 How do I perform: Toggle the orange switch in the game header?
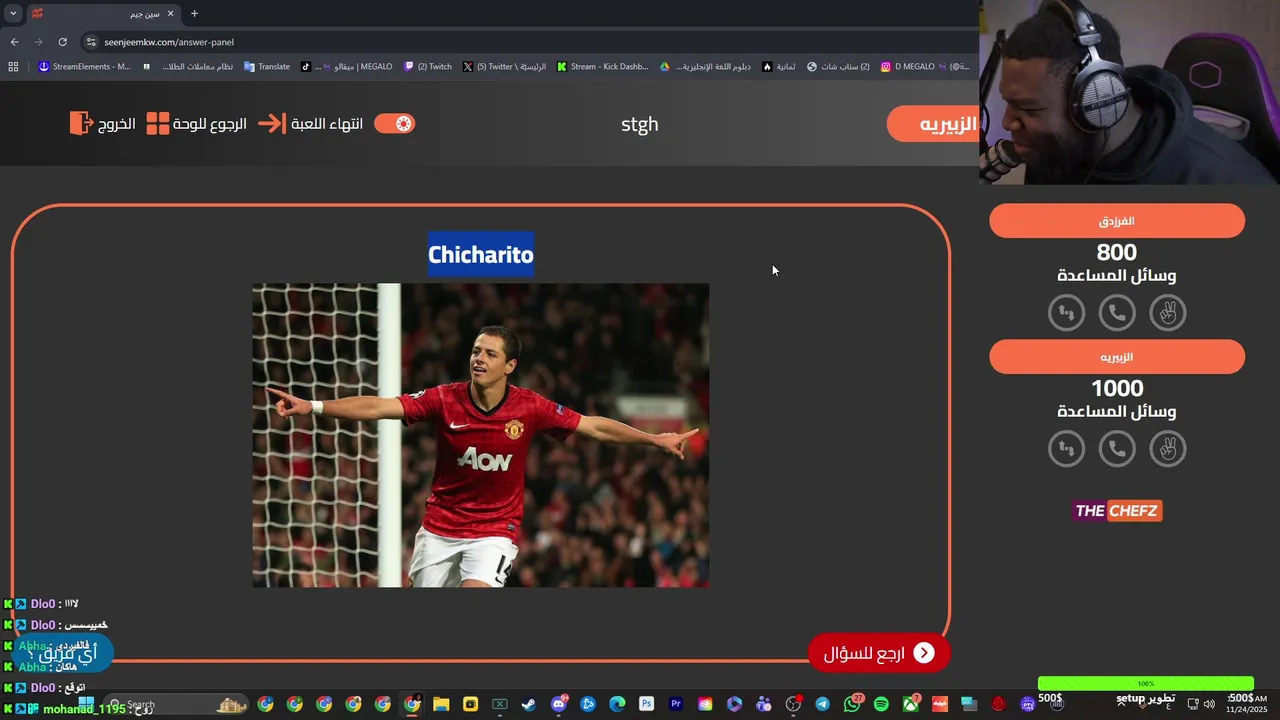pyautogui.click(x=394, y=124)
